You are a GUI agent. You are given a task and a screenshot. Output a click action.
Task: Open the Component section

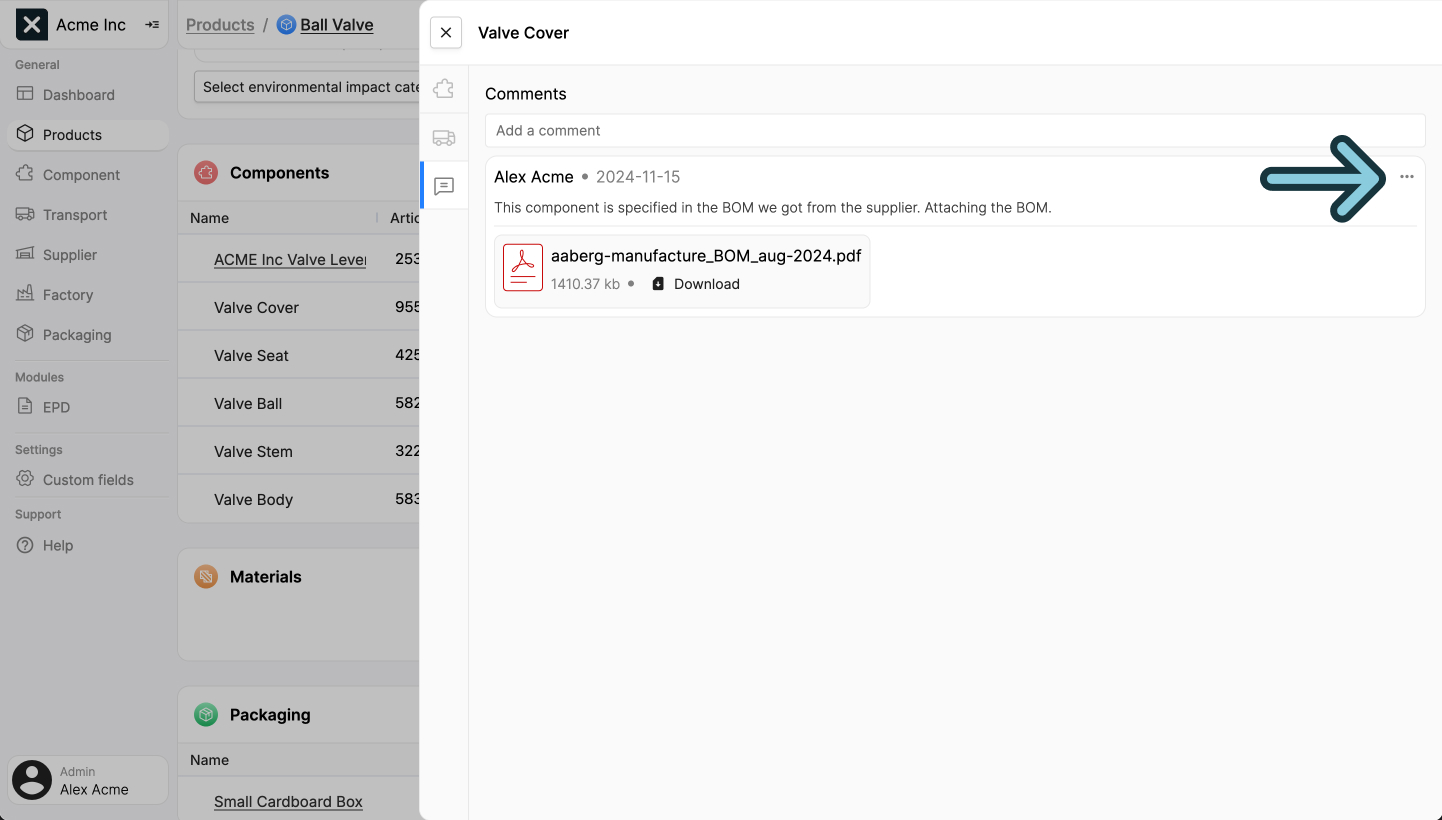79,174
